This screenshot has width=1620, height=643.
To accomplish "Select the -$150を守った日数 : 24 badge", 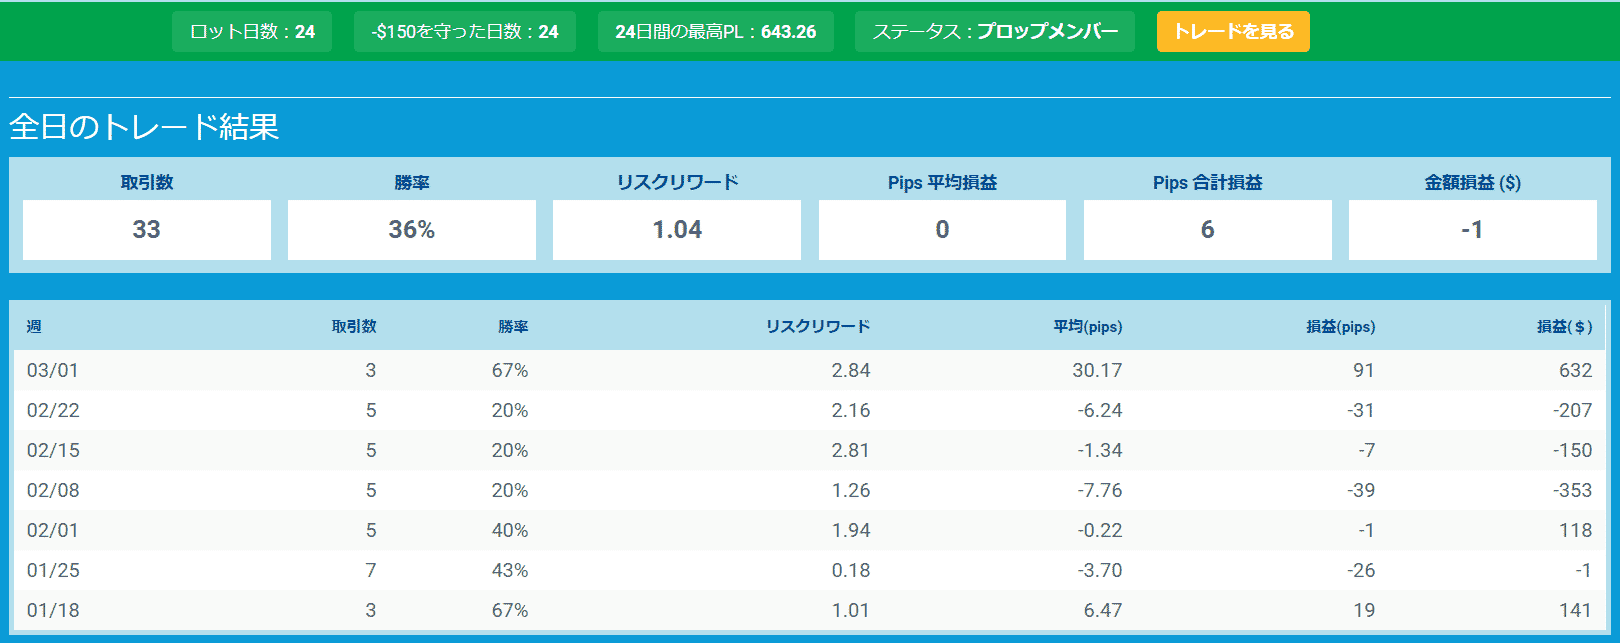I will 465,32.
